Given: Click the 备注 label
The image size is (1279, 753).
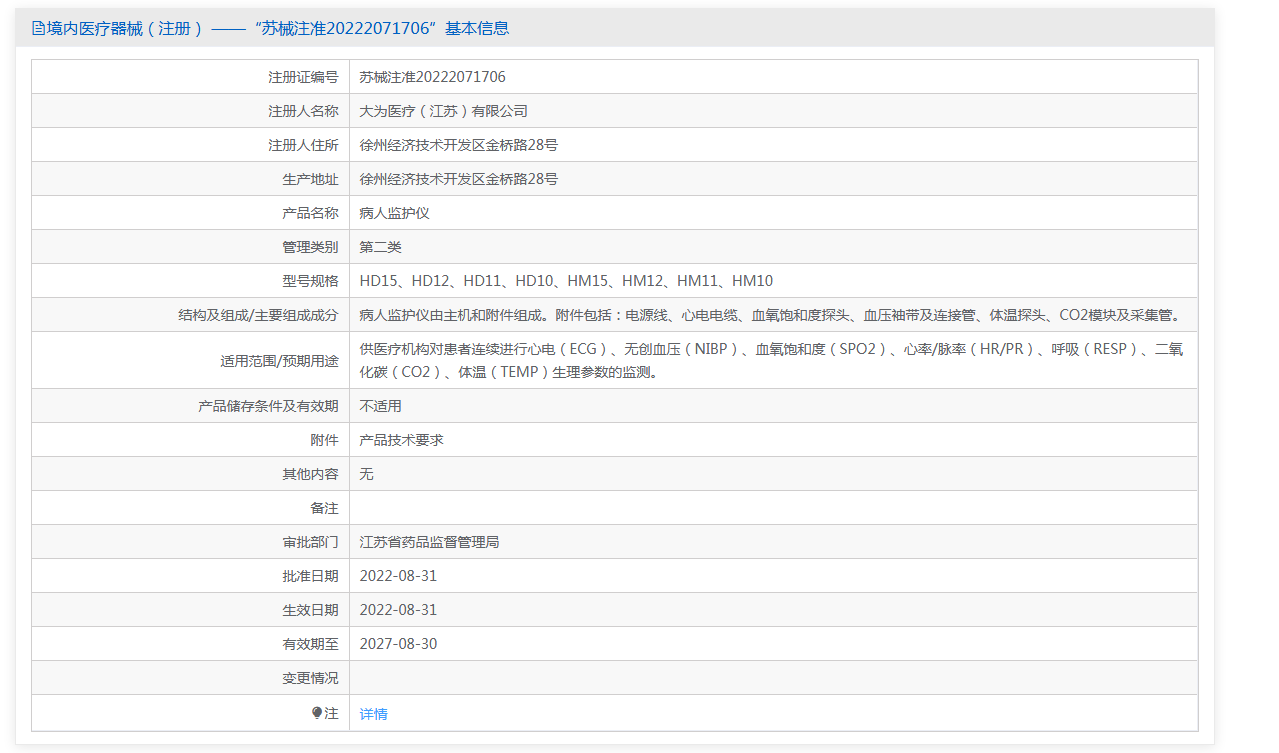Looking at the screenshot, I should [324, 508].
